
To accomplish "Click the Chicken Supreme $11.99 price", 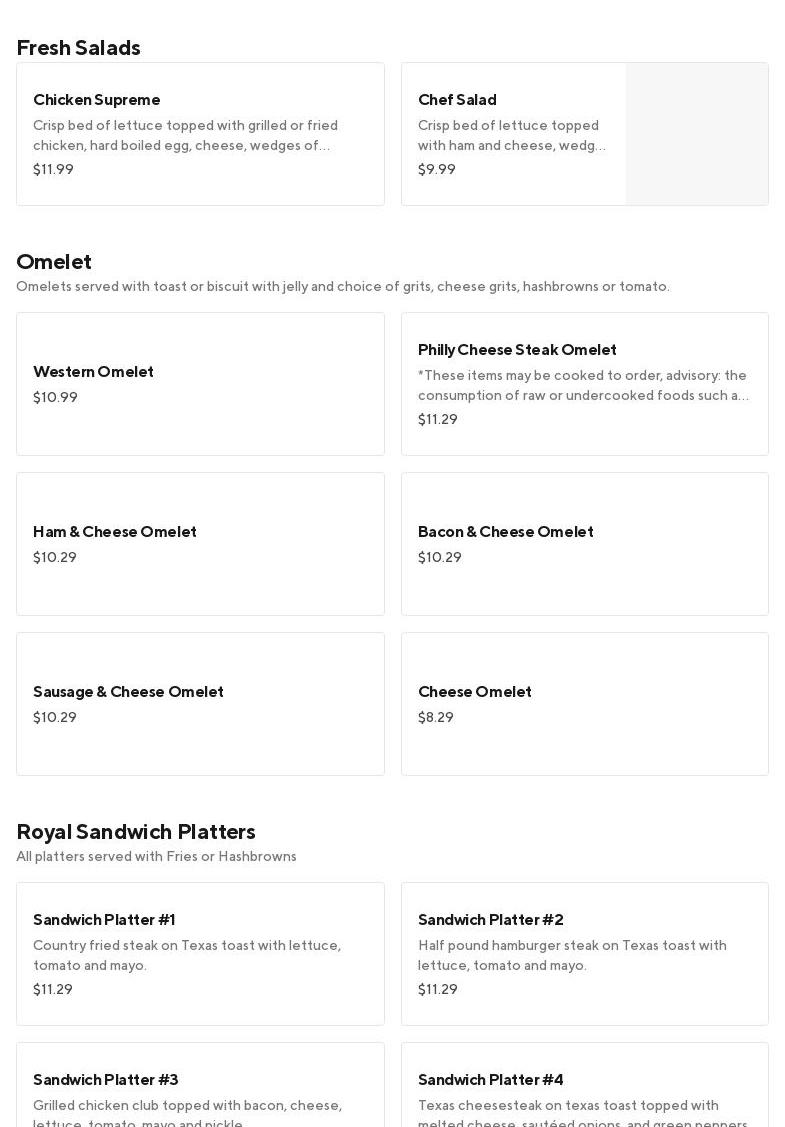I will pos(53,170).
